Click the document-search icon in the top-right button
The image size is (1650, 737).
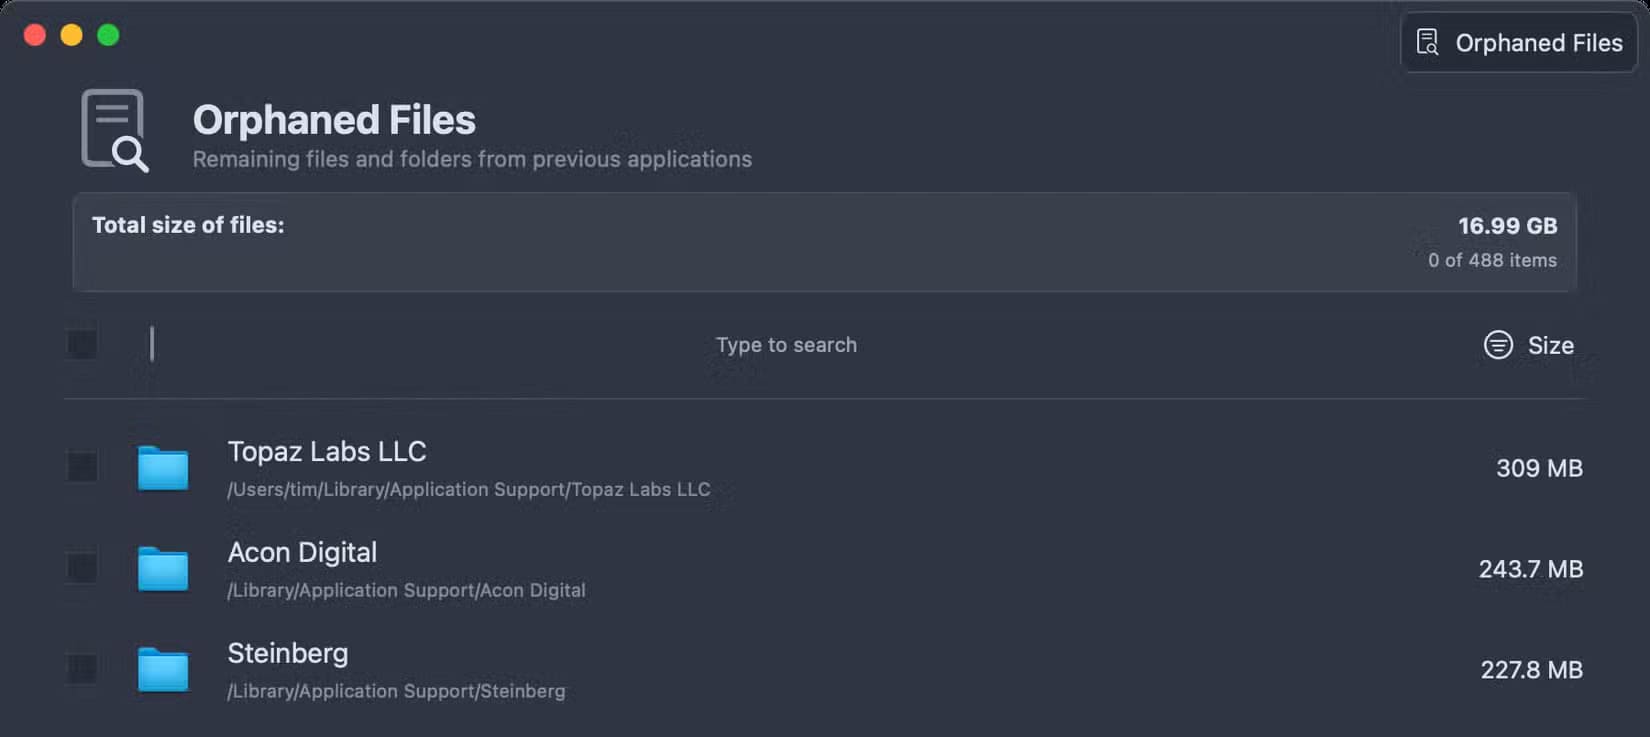[x=1428, y=42]
